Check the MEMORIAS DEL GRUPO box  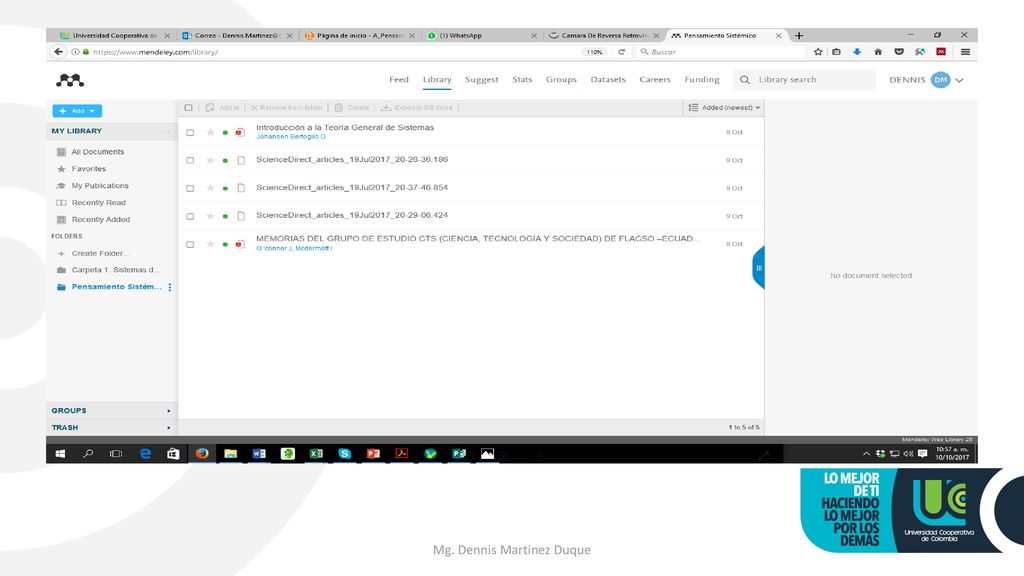click(190, 244)
